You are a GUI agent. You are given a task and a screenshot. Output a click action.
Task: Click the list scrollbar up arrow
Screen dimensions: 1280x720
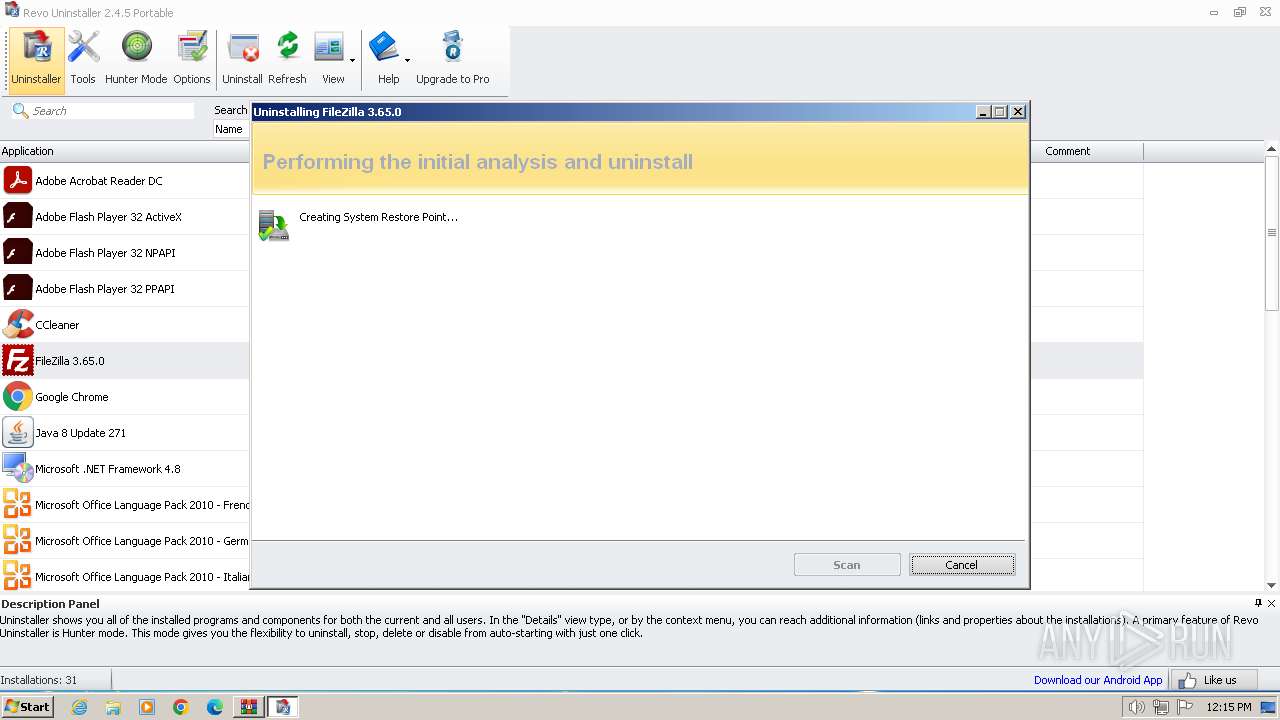click(x=1272, y=150)
